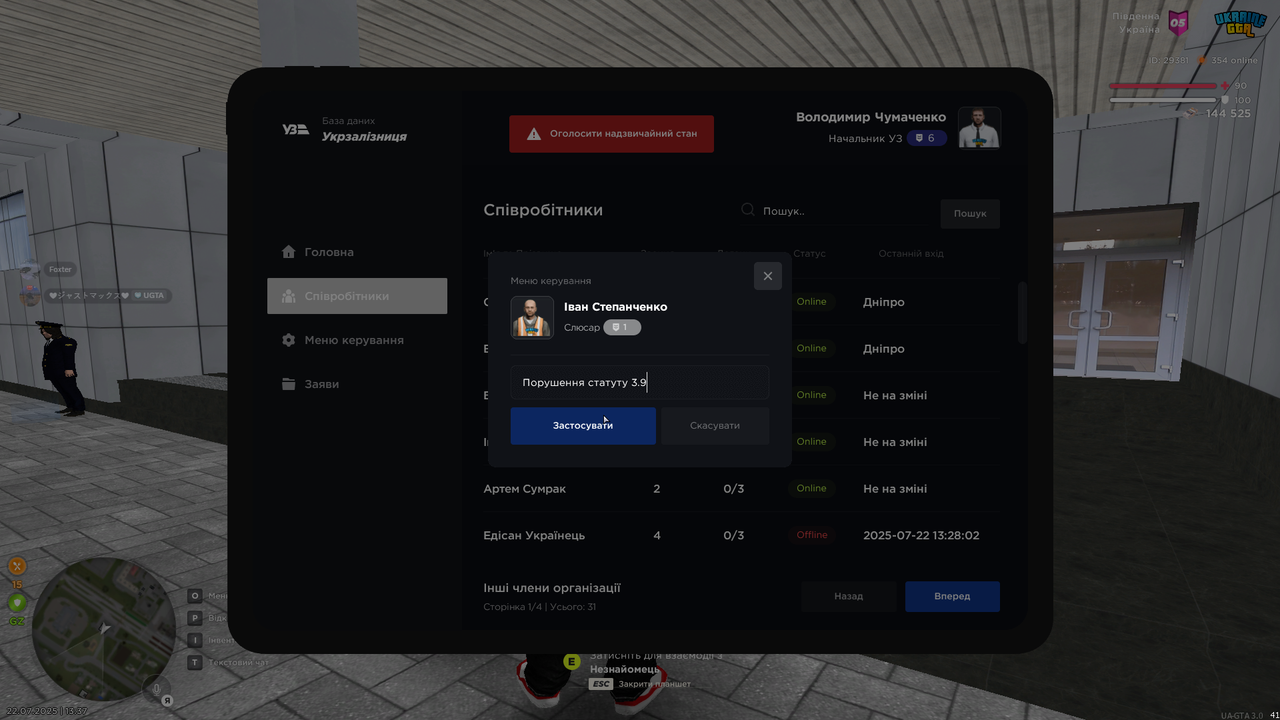Click the pink 05 server badge
Viewport: 1280px width, 720px height.
point(1179,22)
